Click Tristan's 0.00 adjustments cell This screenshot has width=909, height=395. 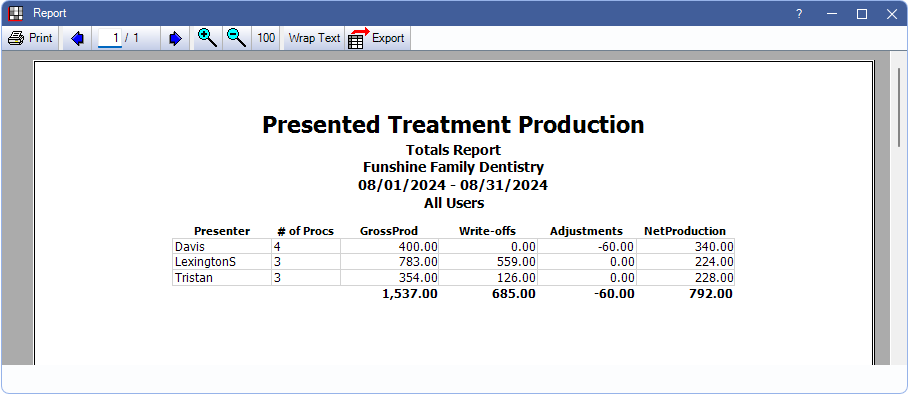587,278
